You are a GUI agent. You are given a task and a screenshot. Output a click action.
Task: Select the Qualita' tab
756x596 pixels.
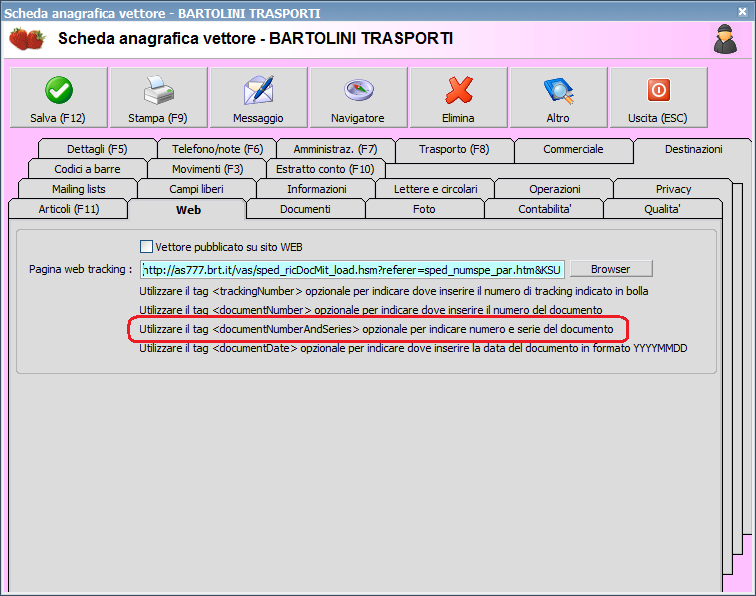coord(662,209)
